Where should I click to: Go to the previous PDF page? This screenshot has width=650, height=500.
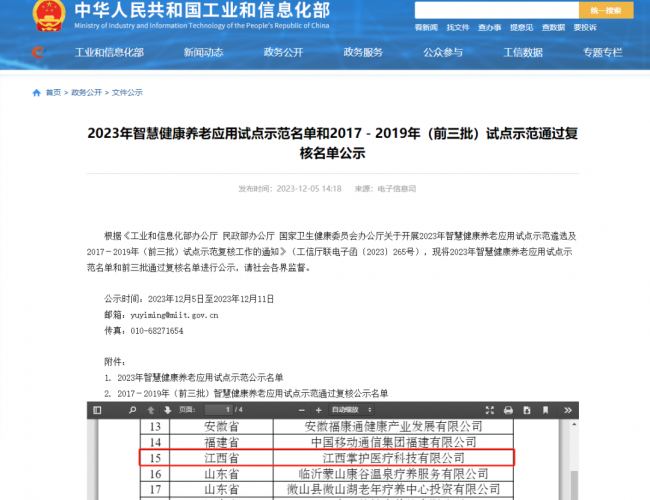[151, 410]
